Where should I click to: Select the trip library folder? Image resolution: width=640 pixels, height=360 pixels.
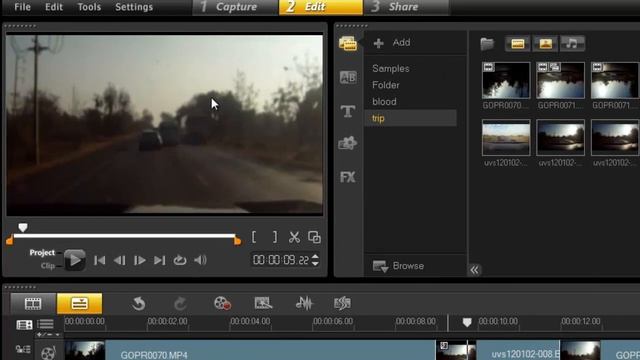[x=410, y=118]
